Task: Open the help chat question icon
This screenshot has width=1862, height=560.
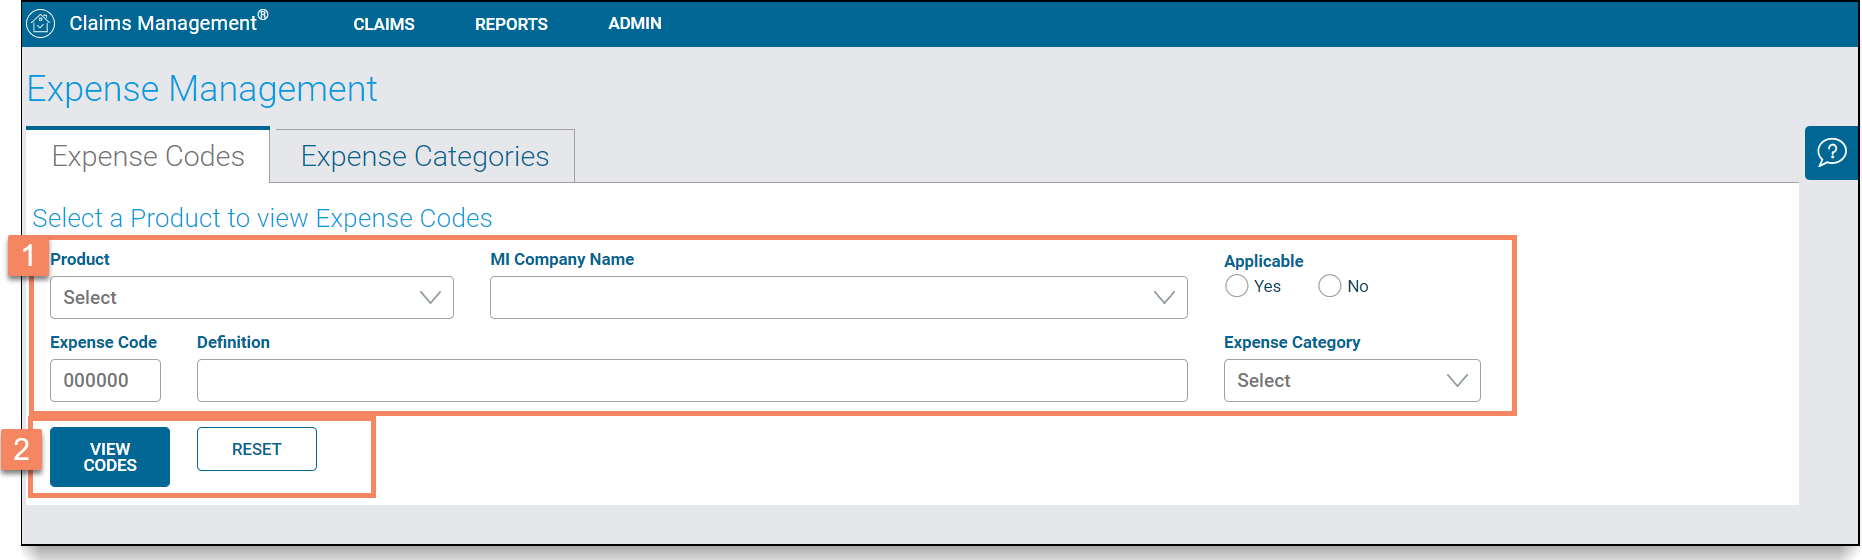Action: [x=1831, y=153]
